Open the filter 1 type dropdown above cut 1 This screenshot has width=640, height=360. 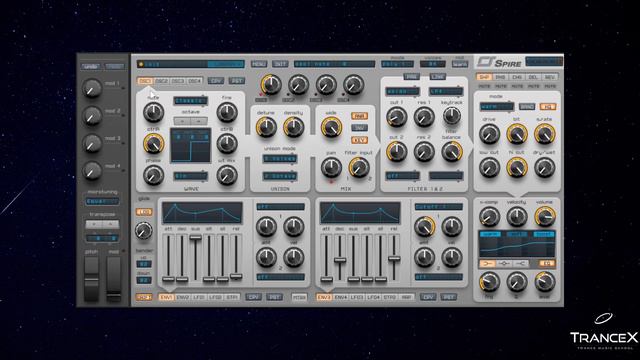[x=402, y=91]
